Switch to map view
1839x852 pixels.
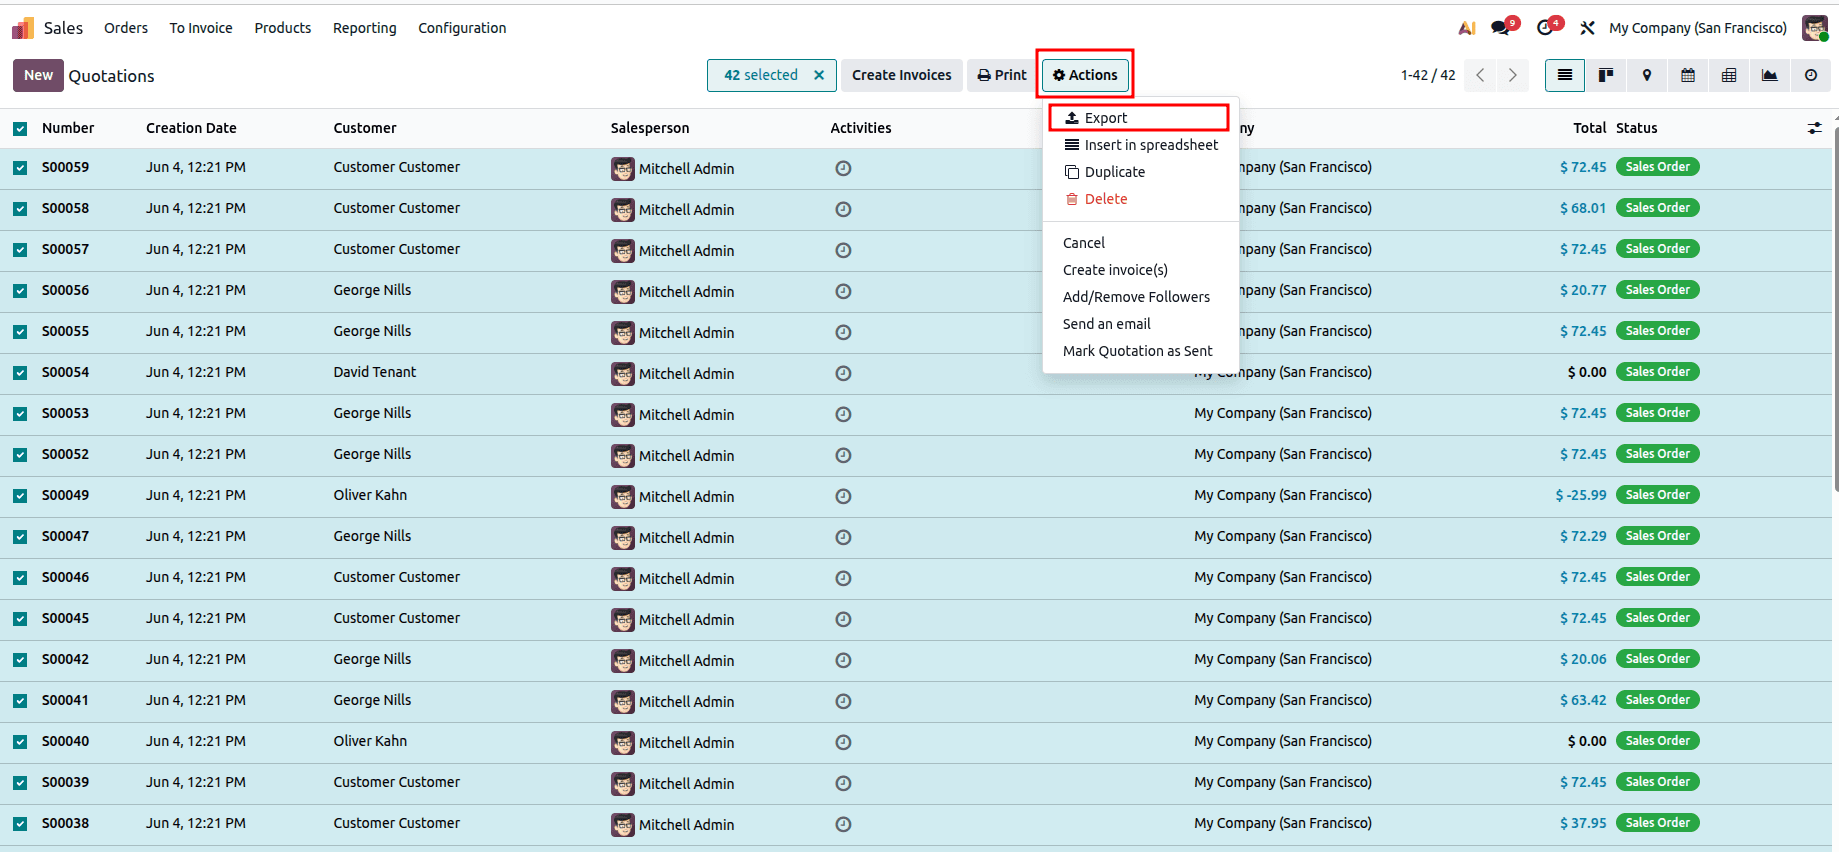(x=1647, y=75)
